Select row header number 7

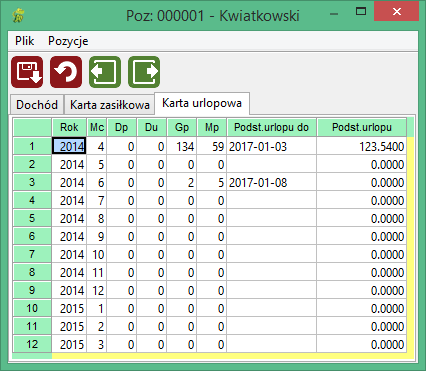point(32,254)
